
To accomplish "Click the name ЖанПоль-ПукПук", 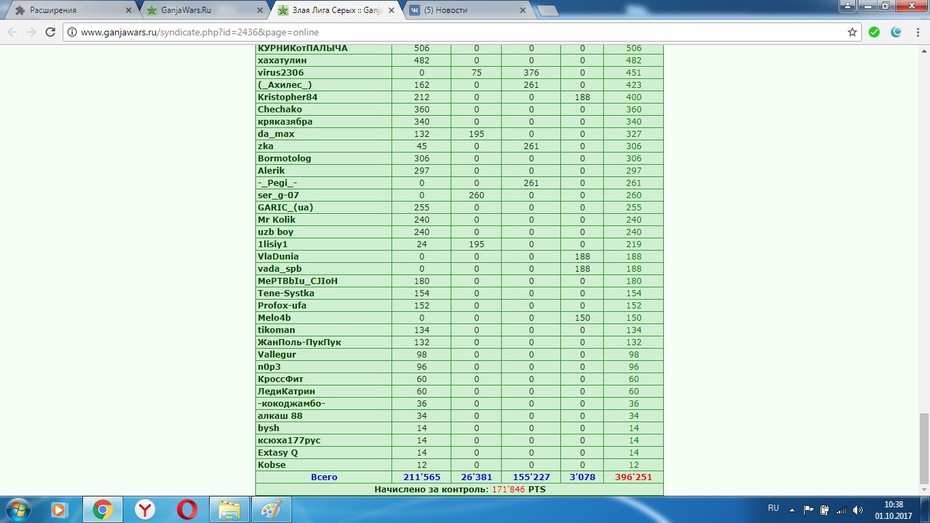I will coord(299,342).
